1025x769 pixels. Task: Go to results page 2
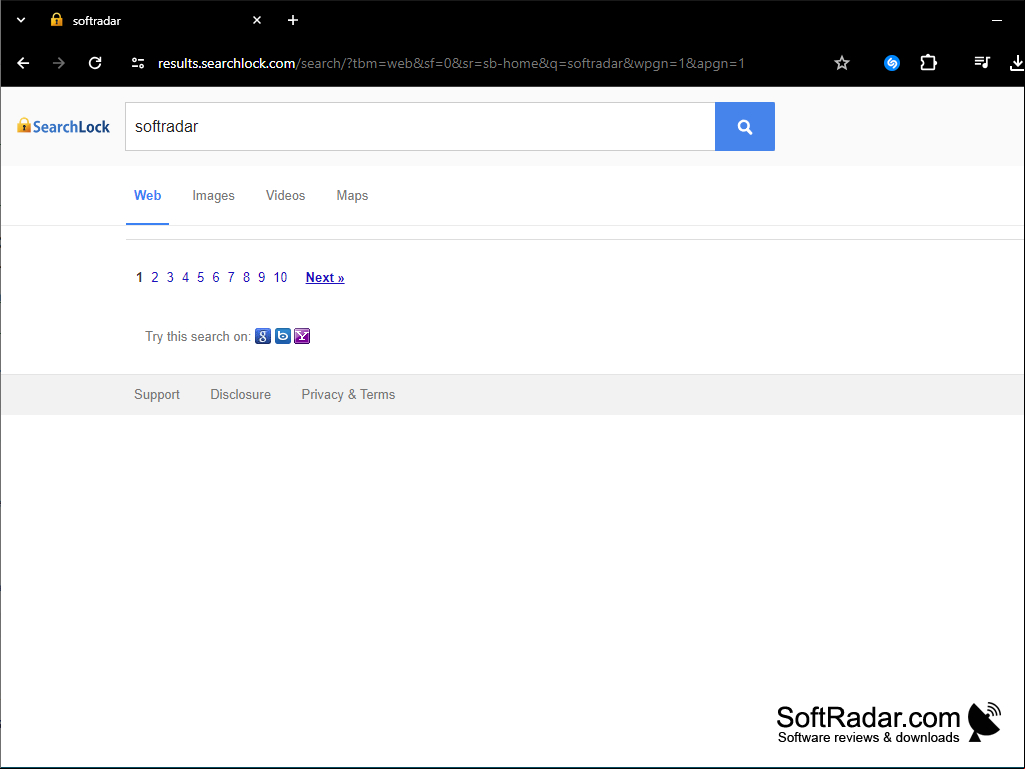(155, 277)
